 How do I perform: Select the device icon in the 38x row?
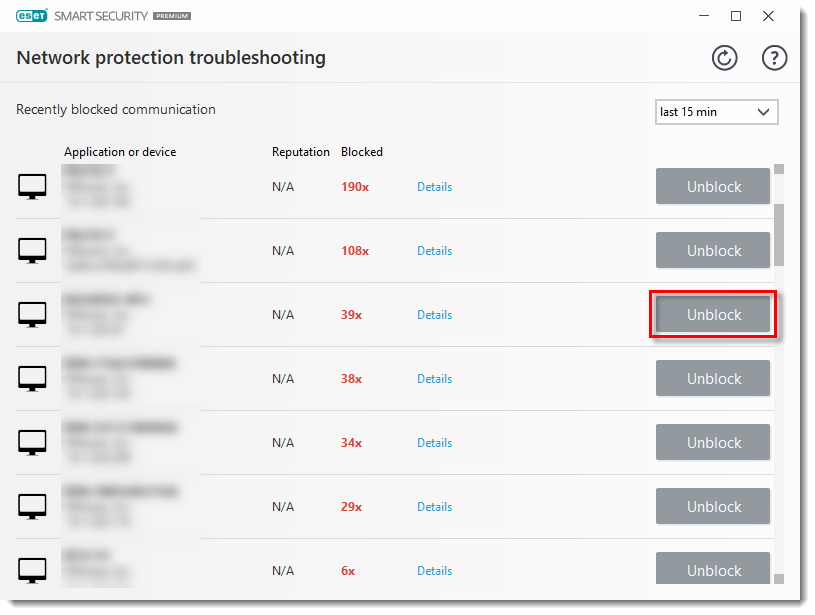pyautogui.click(x=32, y=379)
